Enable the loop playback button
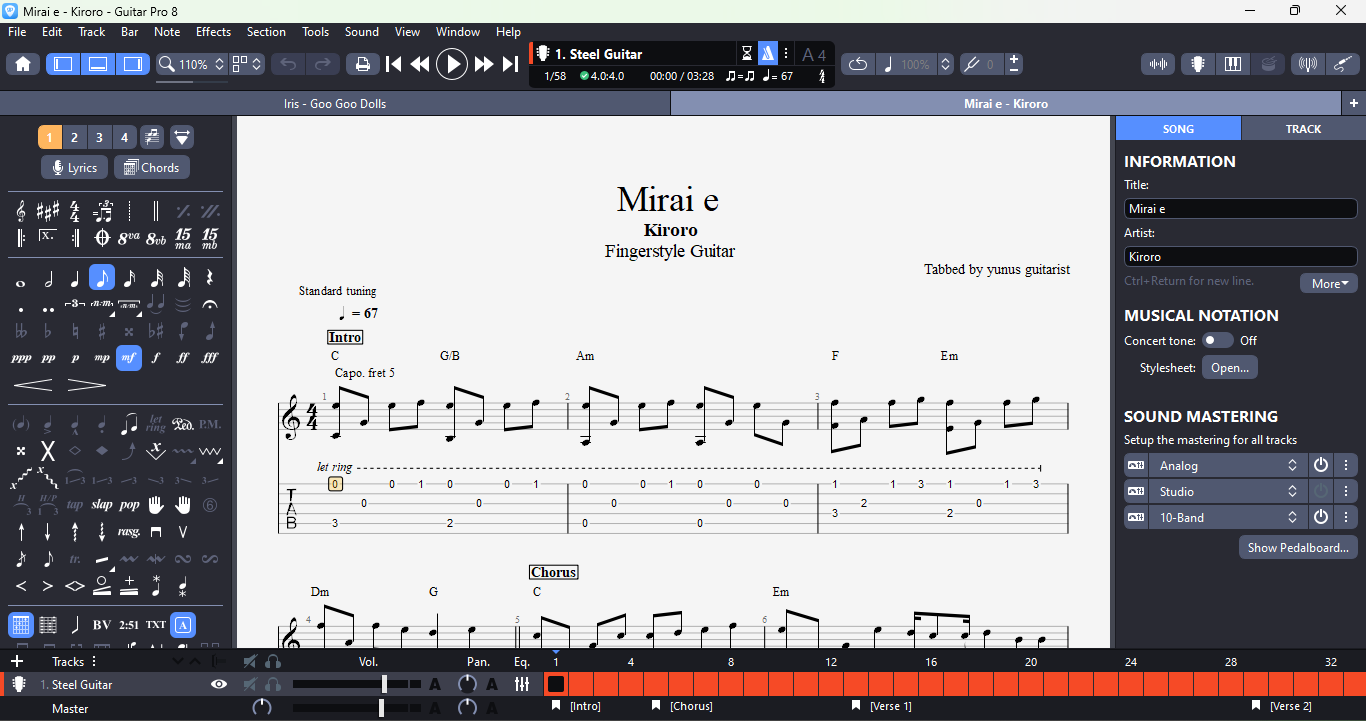1366x721 pixels. point(858,64)
